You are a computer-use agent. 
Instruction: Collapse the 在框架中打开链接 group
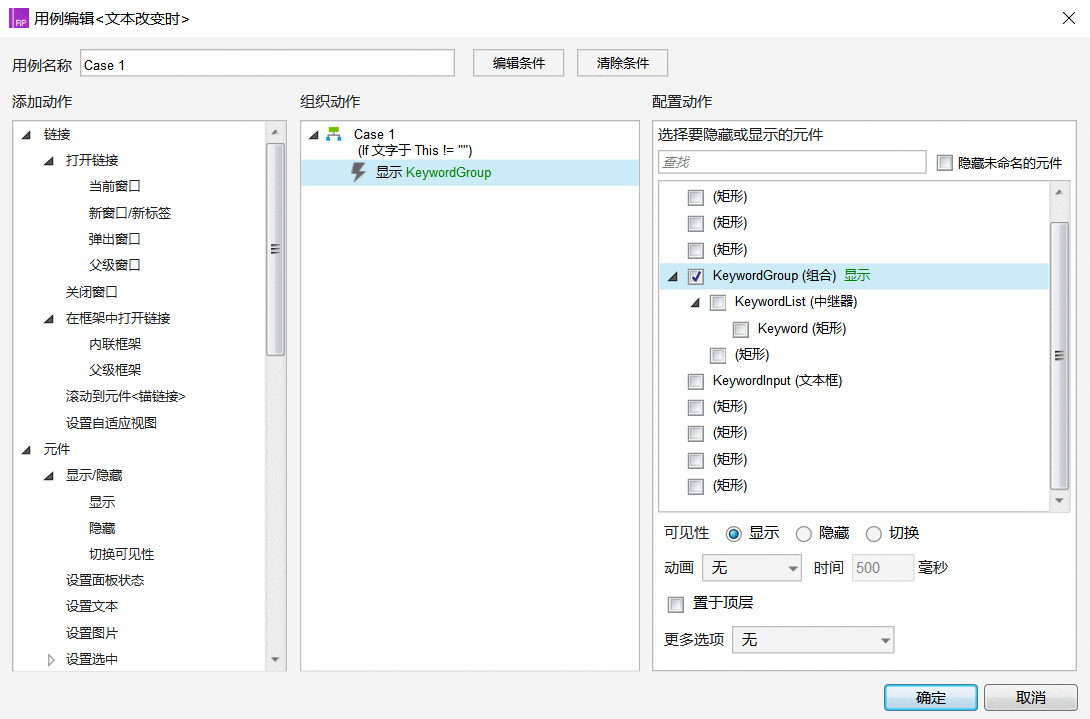49,319
